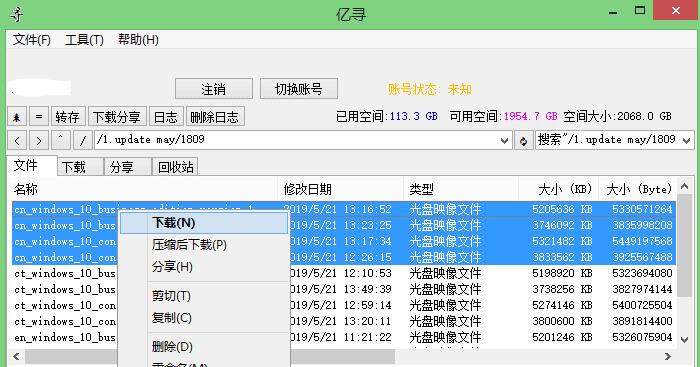
Task: Sort by the 修改日期 column header
Action: 341,189
